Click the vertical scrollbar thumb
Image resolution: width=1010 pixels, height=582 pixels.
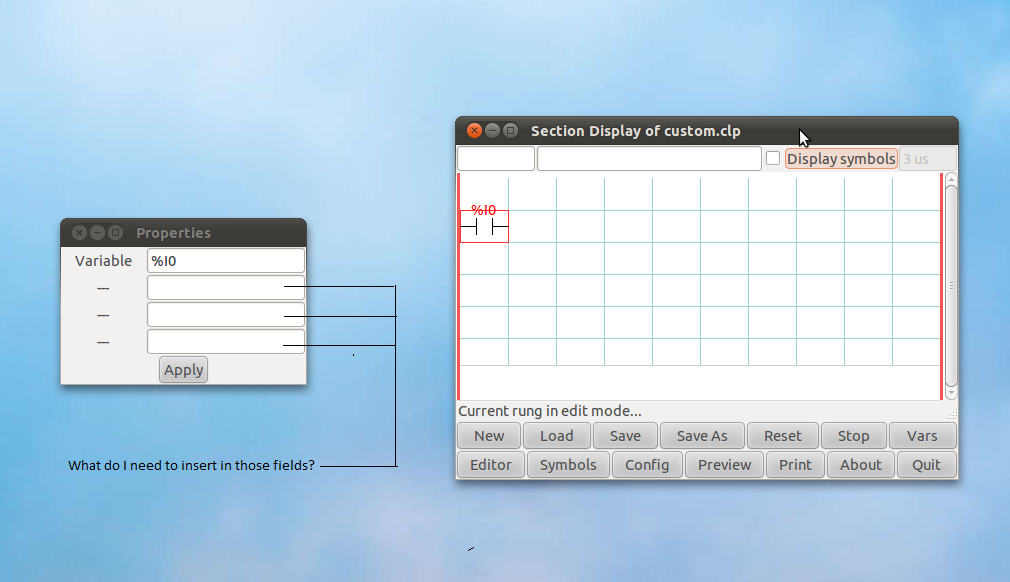pos(951,286)
